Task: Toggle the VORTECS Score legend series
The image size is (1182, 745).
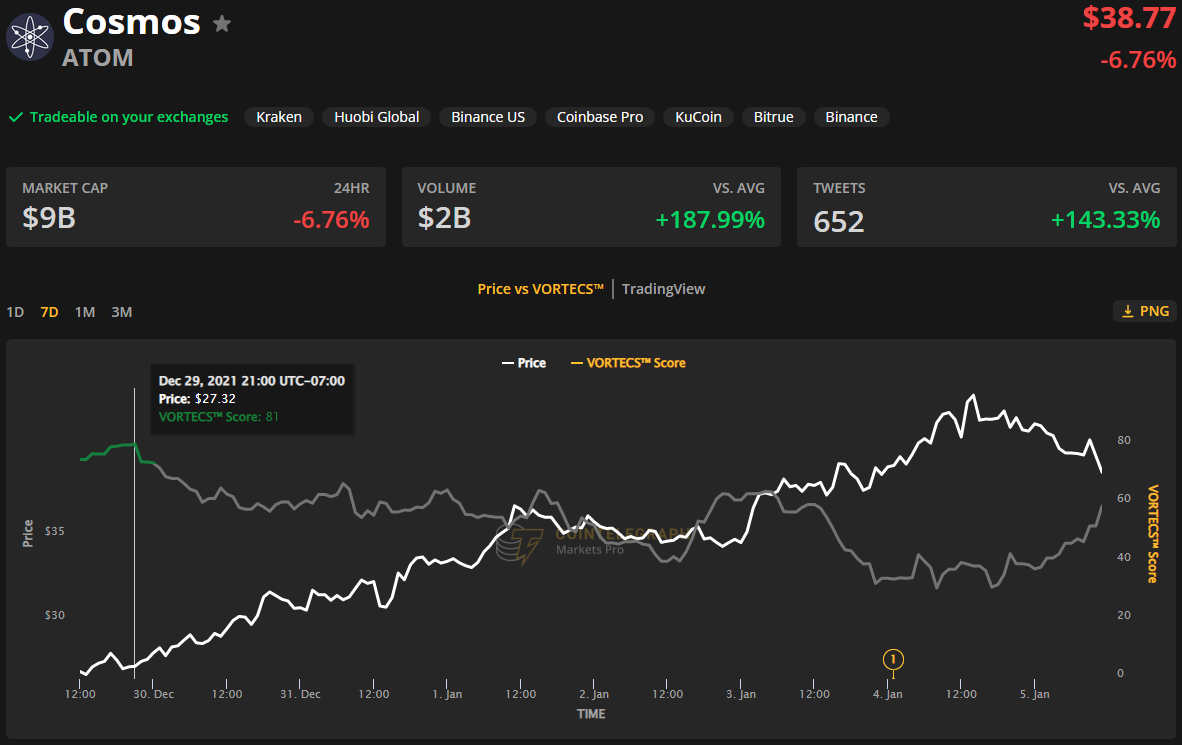Action: point(628,363)
